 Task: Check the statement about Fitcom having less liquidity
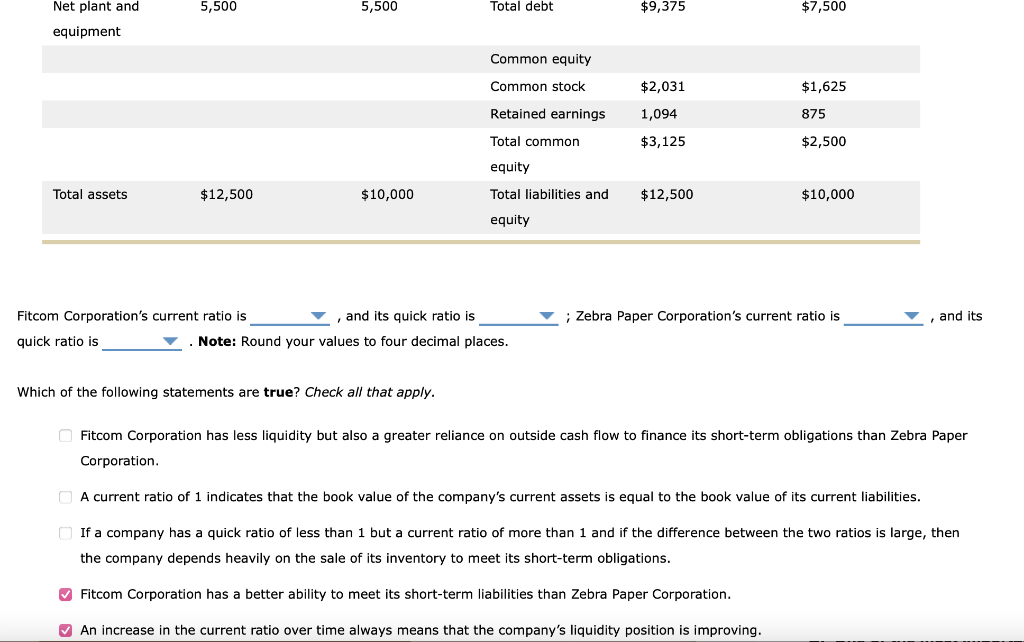coord(65,435)
